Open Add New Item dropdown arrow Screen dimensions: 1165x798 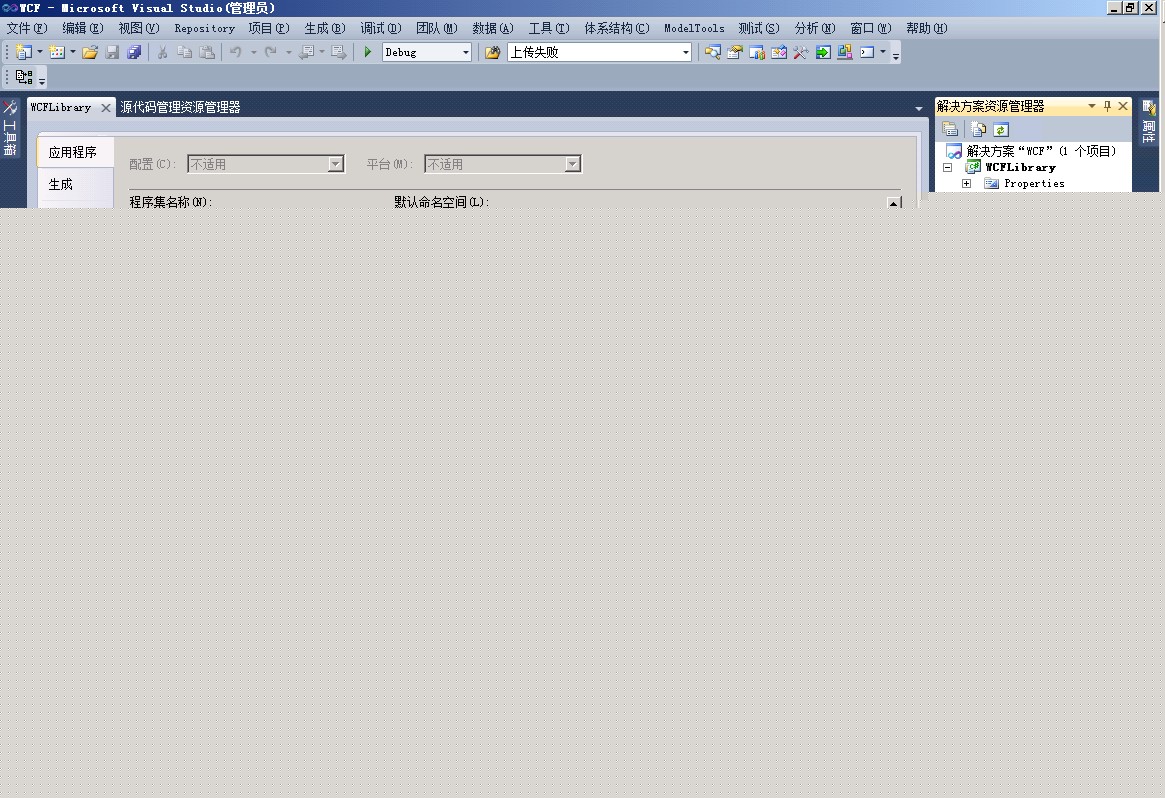pos(73,52)
